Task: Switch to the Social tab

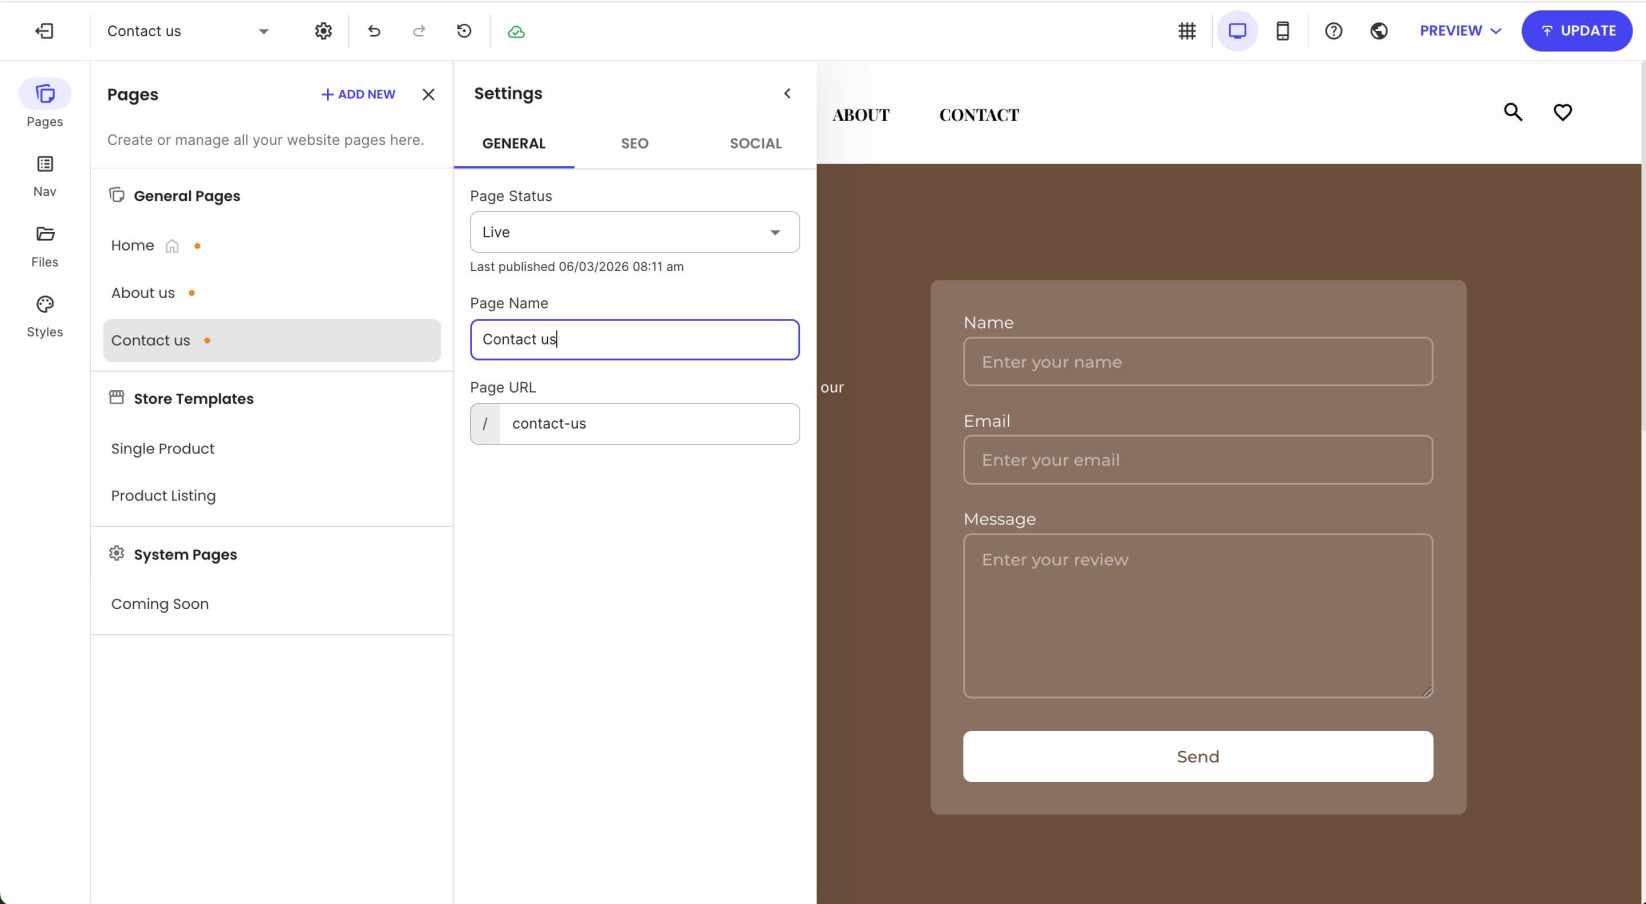Action: coord(756,143)
